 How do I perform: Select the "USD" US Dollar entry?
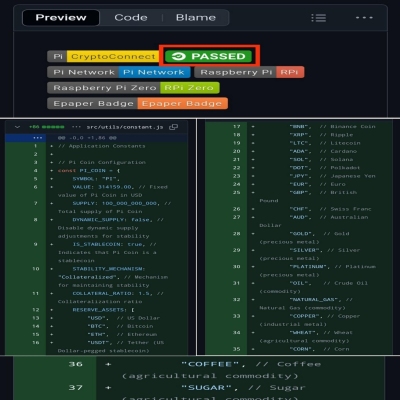click(x=123, y=318)
